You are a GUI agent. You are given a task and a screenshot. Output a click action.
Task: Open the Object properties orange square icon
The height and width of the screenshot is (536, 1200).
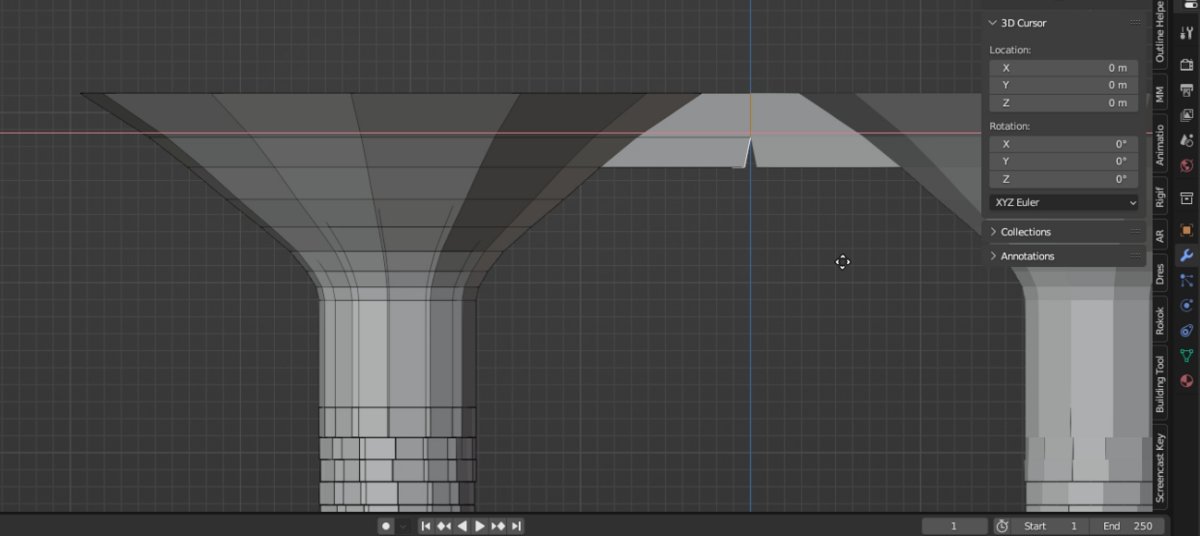pyautogui.click(x=1187, y=230)
